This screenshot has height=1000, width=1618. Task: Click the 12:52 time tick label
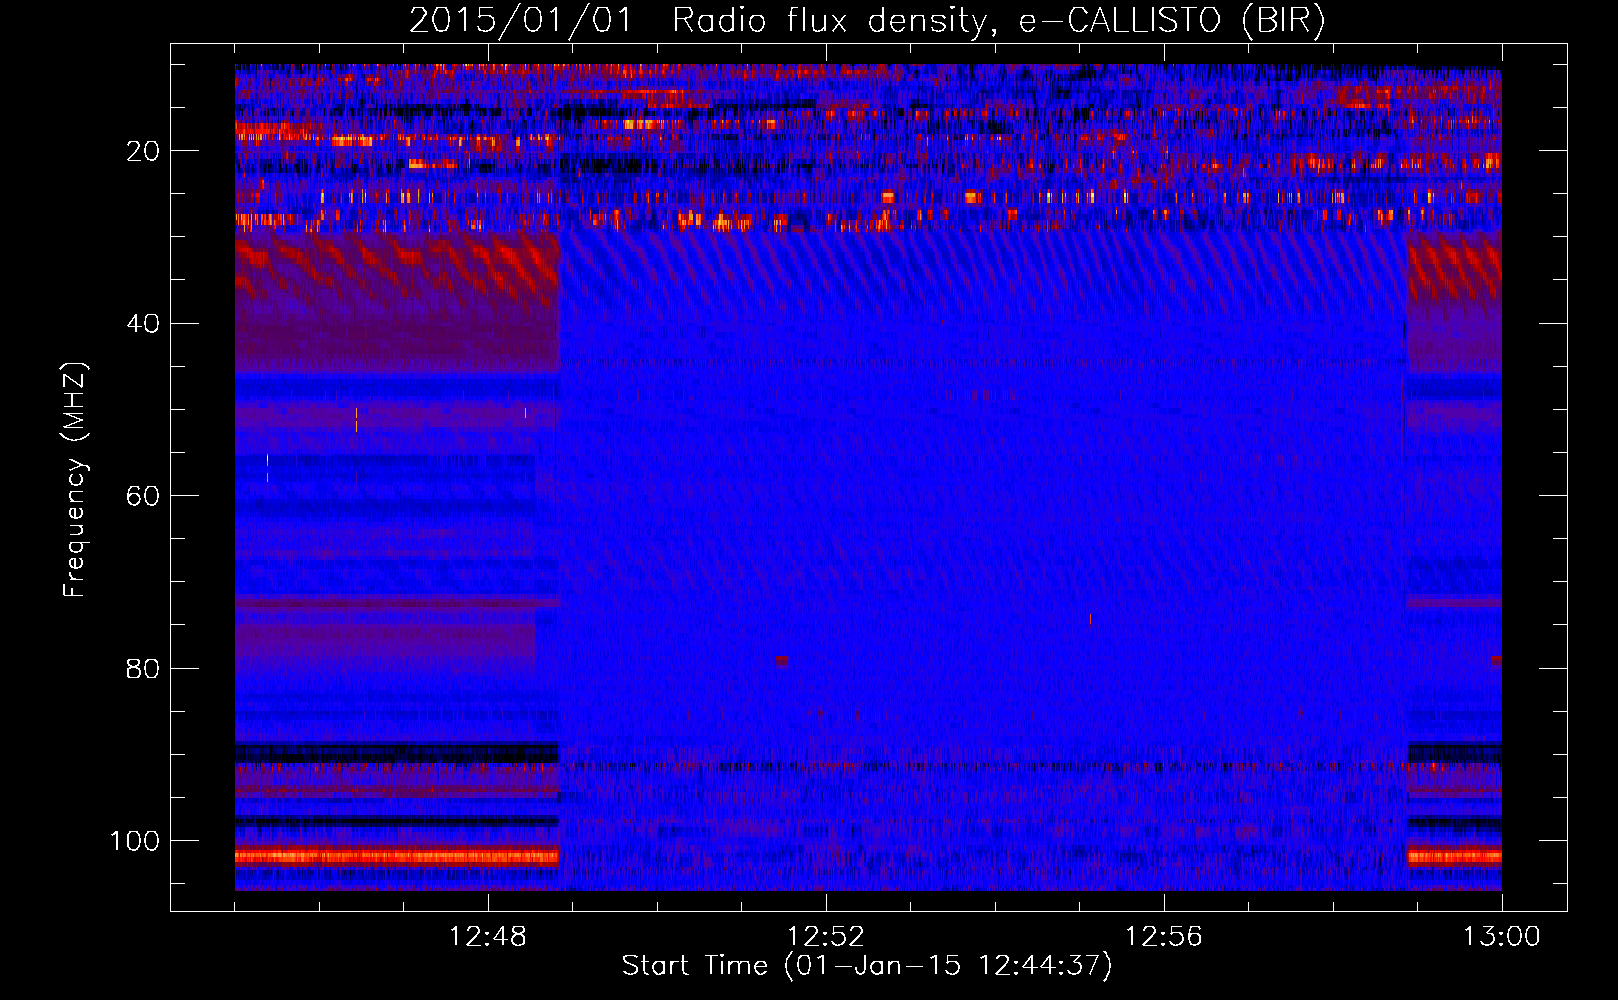[825, 937]
